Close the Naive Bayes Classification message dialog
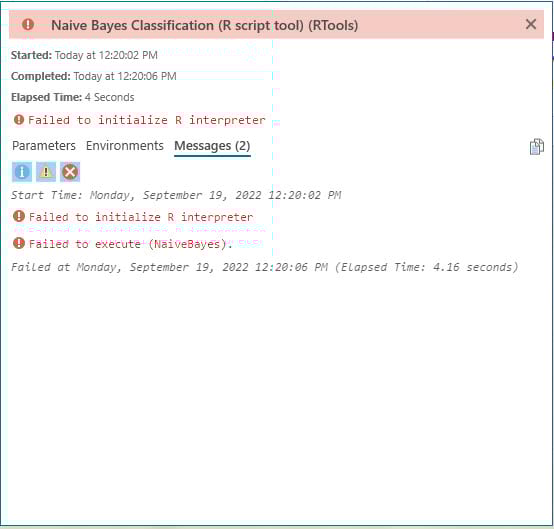Viewport: 554px width, 529px height. 531,24
